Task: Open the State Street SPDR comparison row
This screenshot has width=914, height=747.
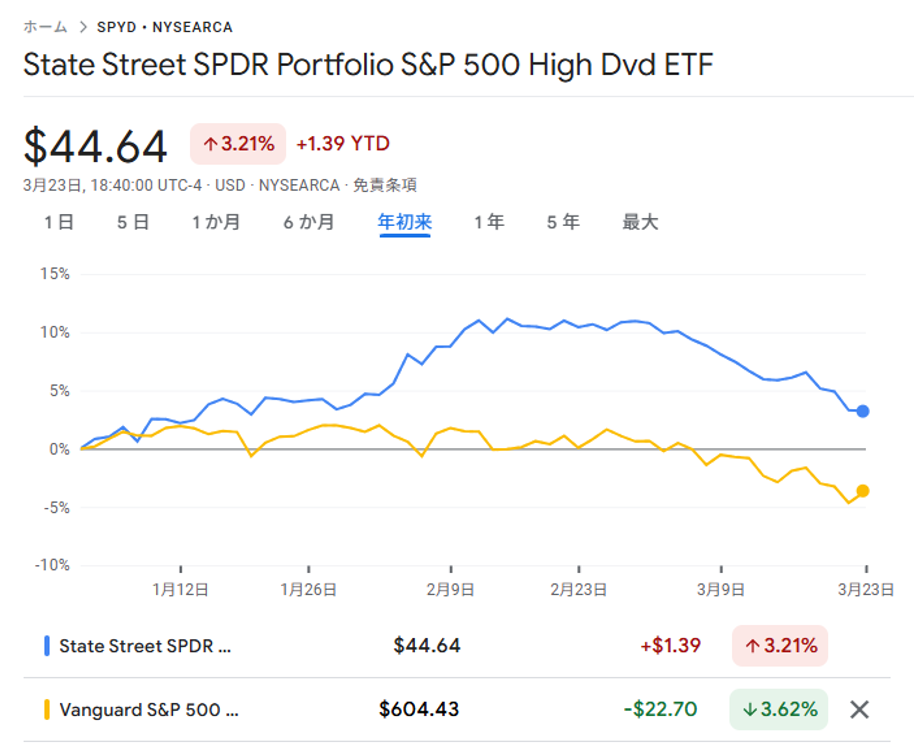Action: 145,646
